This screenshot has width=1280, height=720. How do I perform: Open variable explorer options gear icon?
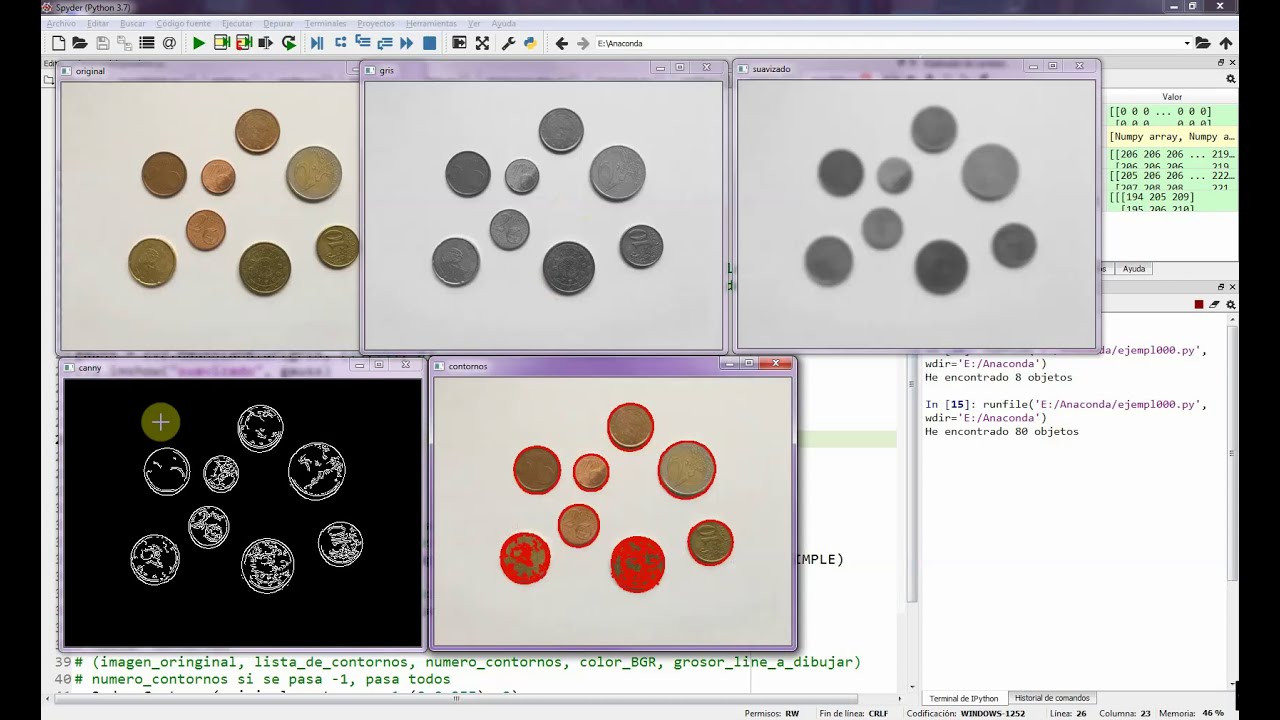click(1231, 79)
